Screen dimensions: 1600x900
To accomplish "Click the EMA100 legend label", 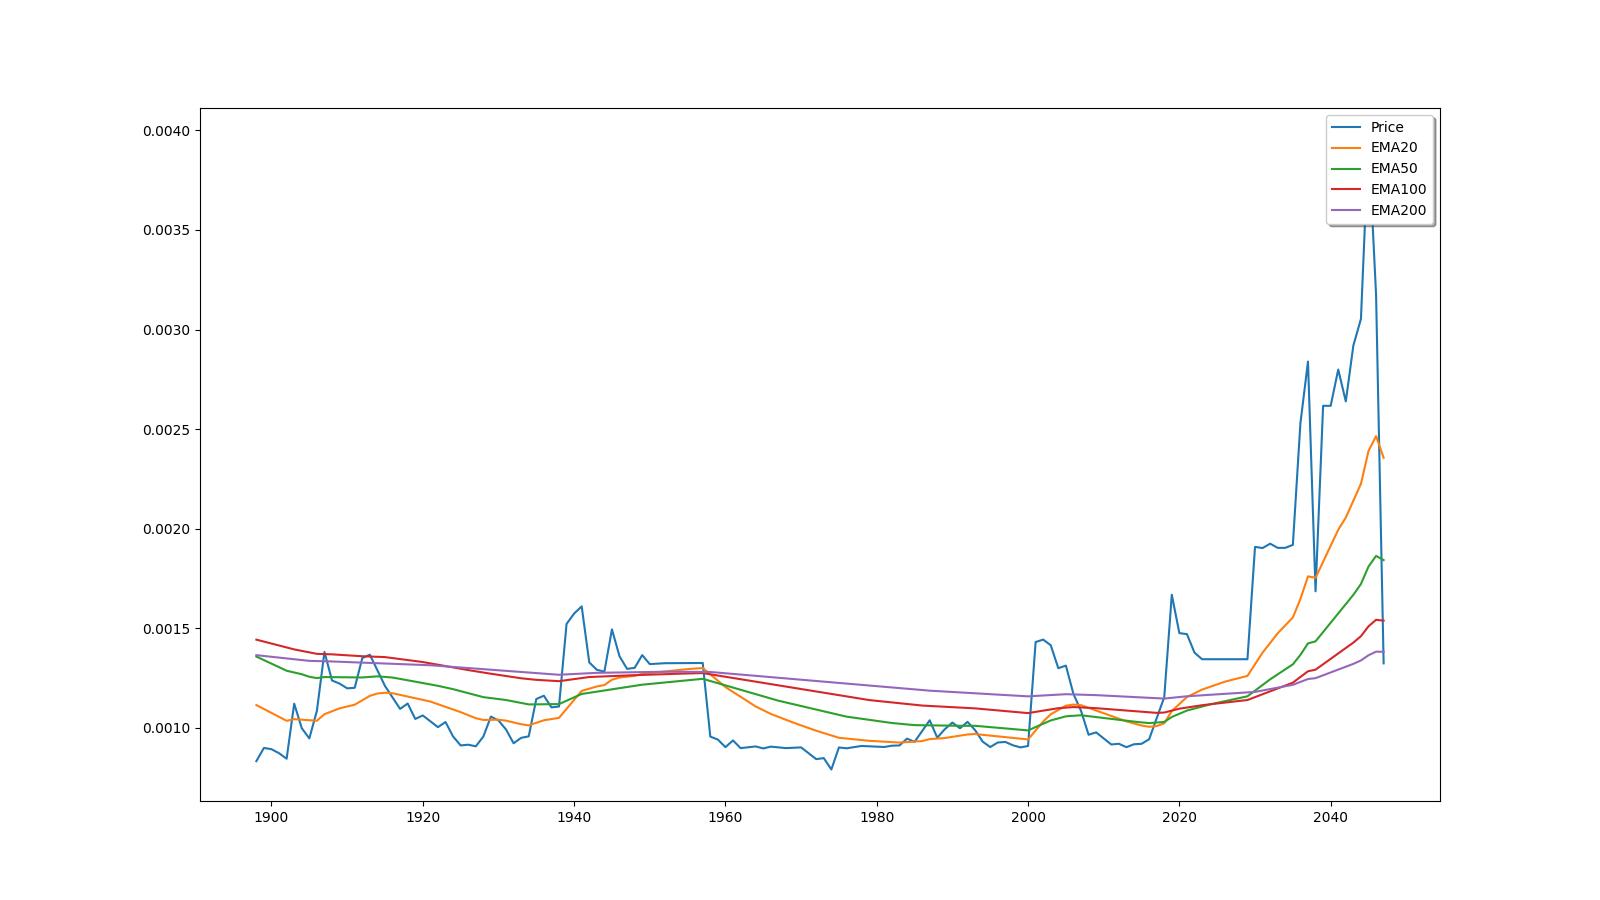I will click(1398, 189).
